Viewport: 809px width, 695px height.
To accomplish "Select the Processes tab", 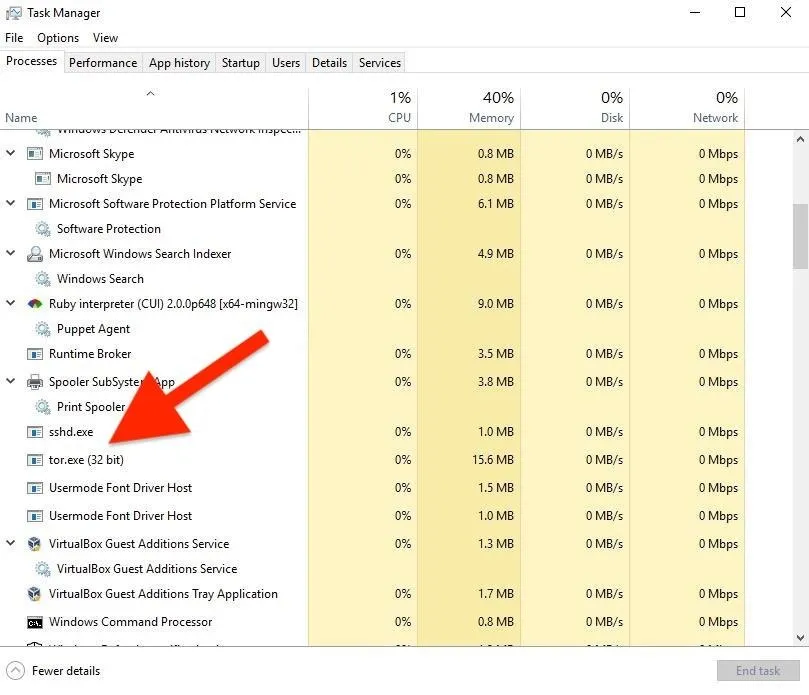I will click(31, 61).
